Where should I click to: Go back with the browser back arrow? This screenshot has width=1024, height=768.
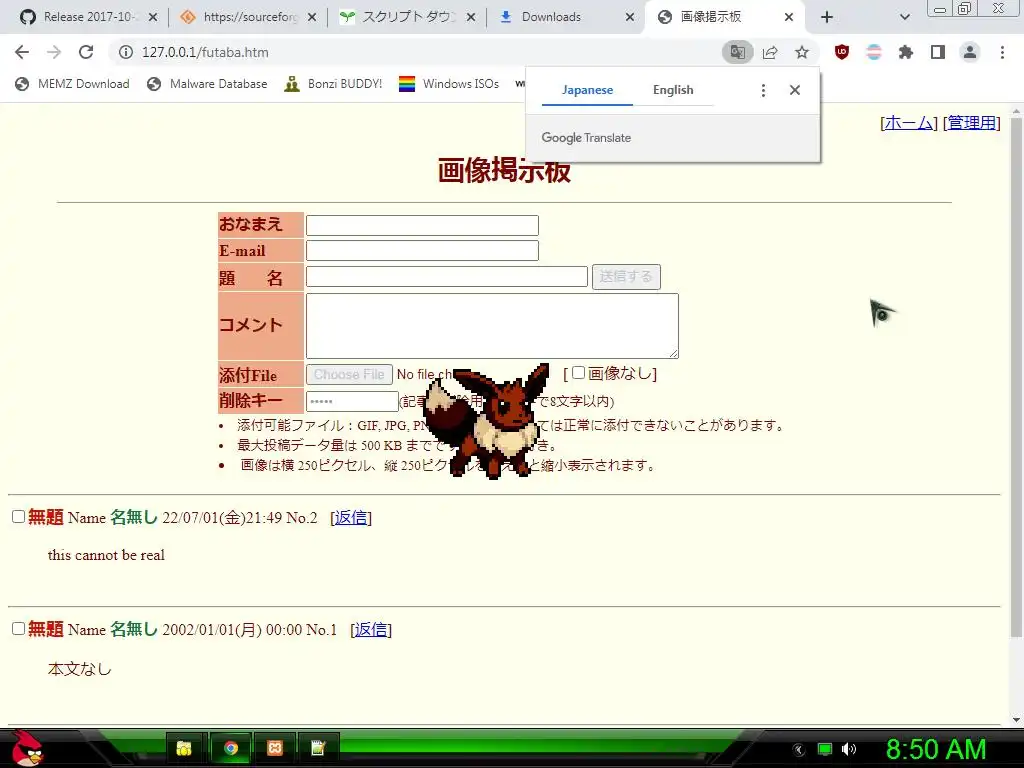click(x=22, y=52)
